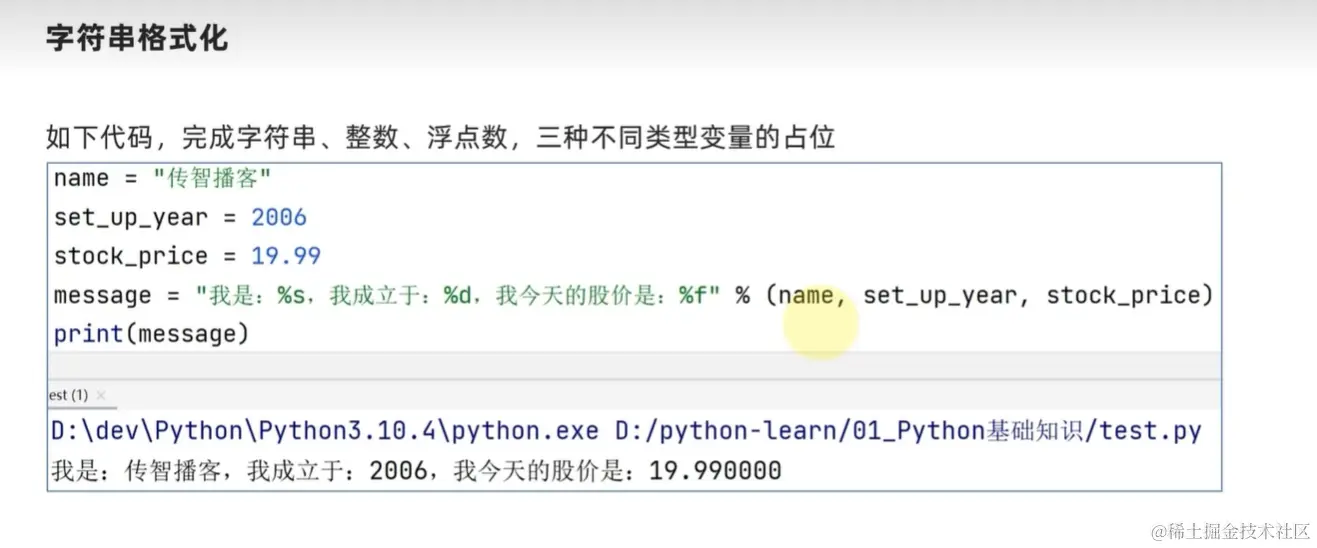Image resolution: width=1317 pixels, height=548 pixels.
Task: Click the '字符串格式化' slide heading
Action: coord(136,39)
